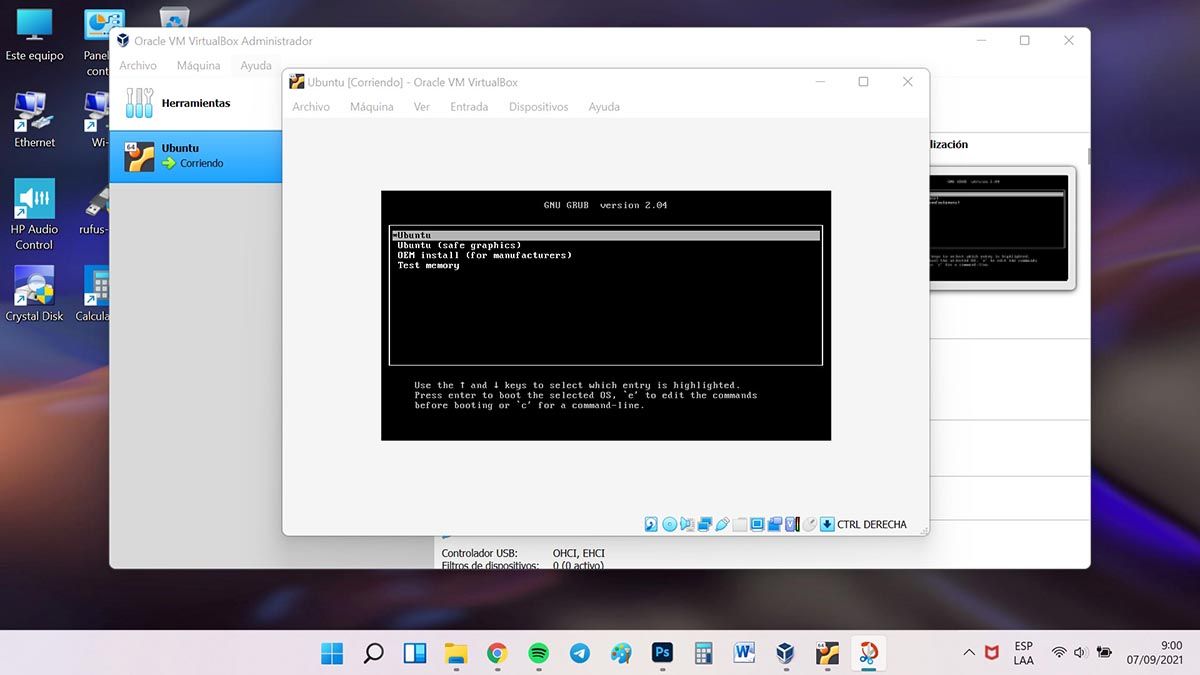The image size is (1200, 675).
Task: Open the Entrada menu in the VM window
Action: 469,107
